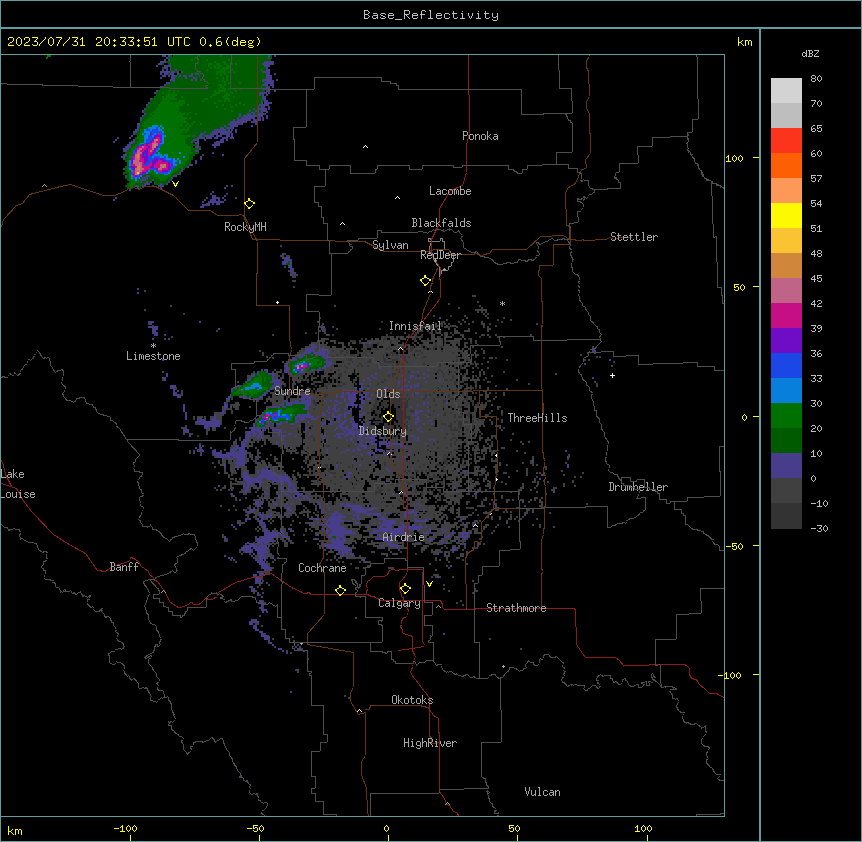Viewport: 862px width, 842px height.
Task: Click the Stettler city label
Action: tap(634, 237)
